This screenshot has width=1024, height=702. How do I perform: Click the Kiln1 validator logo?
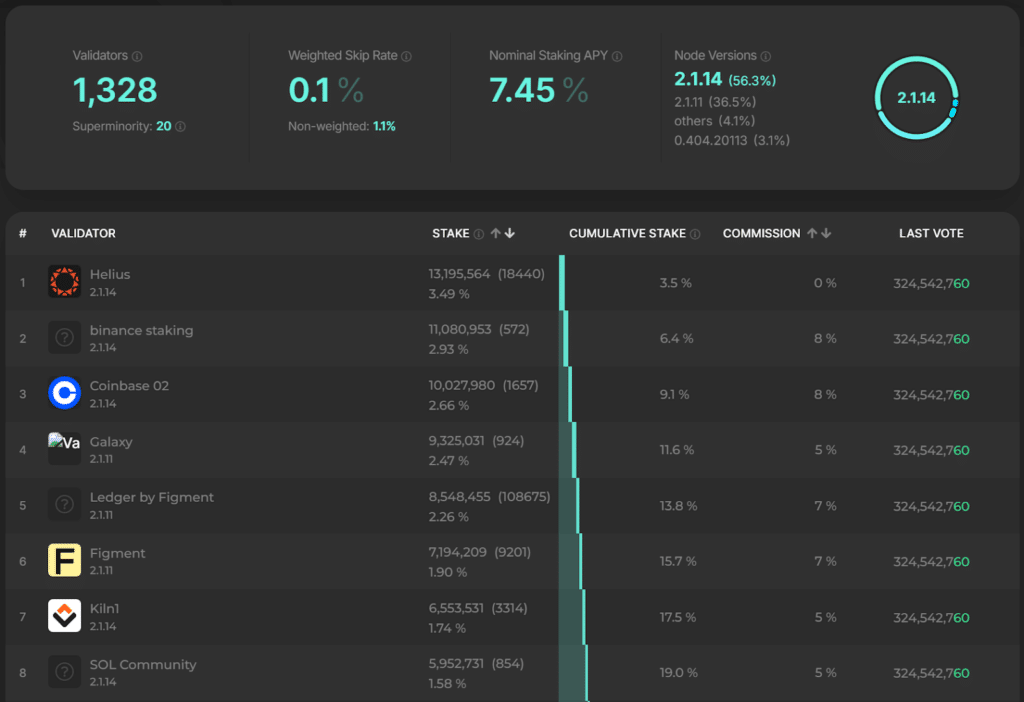click(x=65, y=616)
